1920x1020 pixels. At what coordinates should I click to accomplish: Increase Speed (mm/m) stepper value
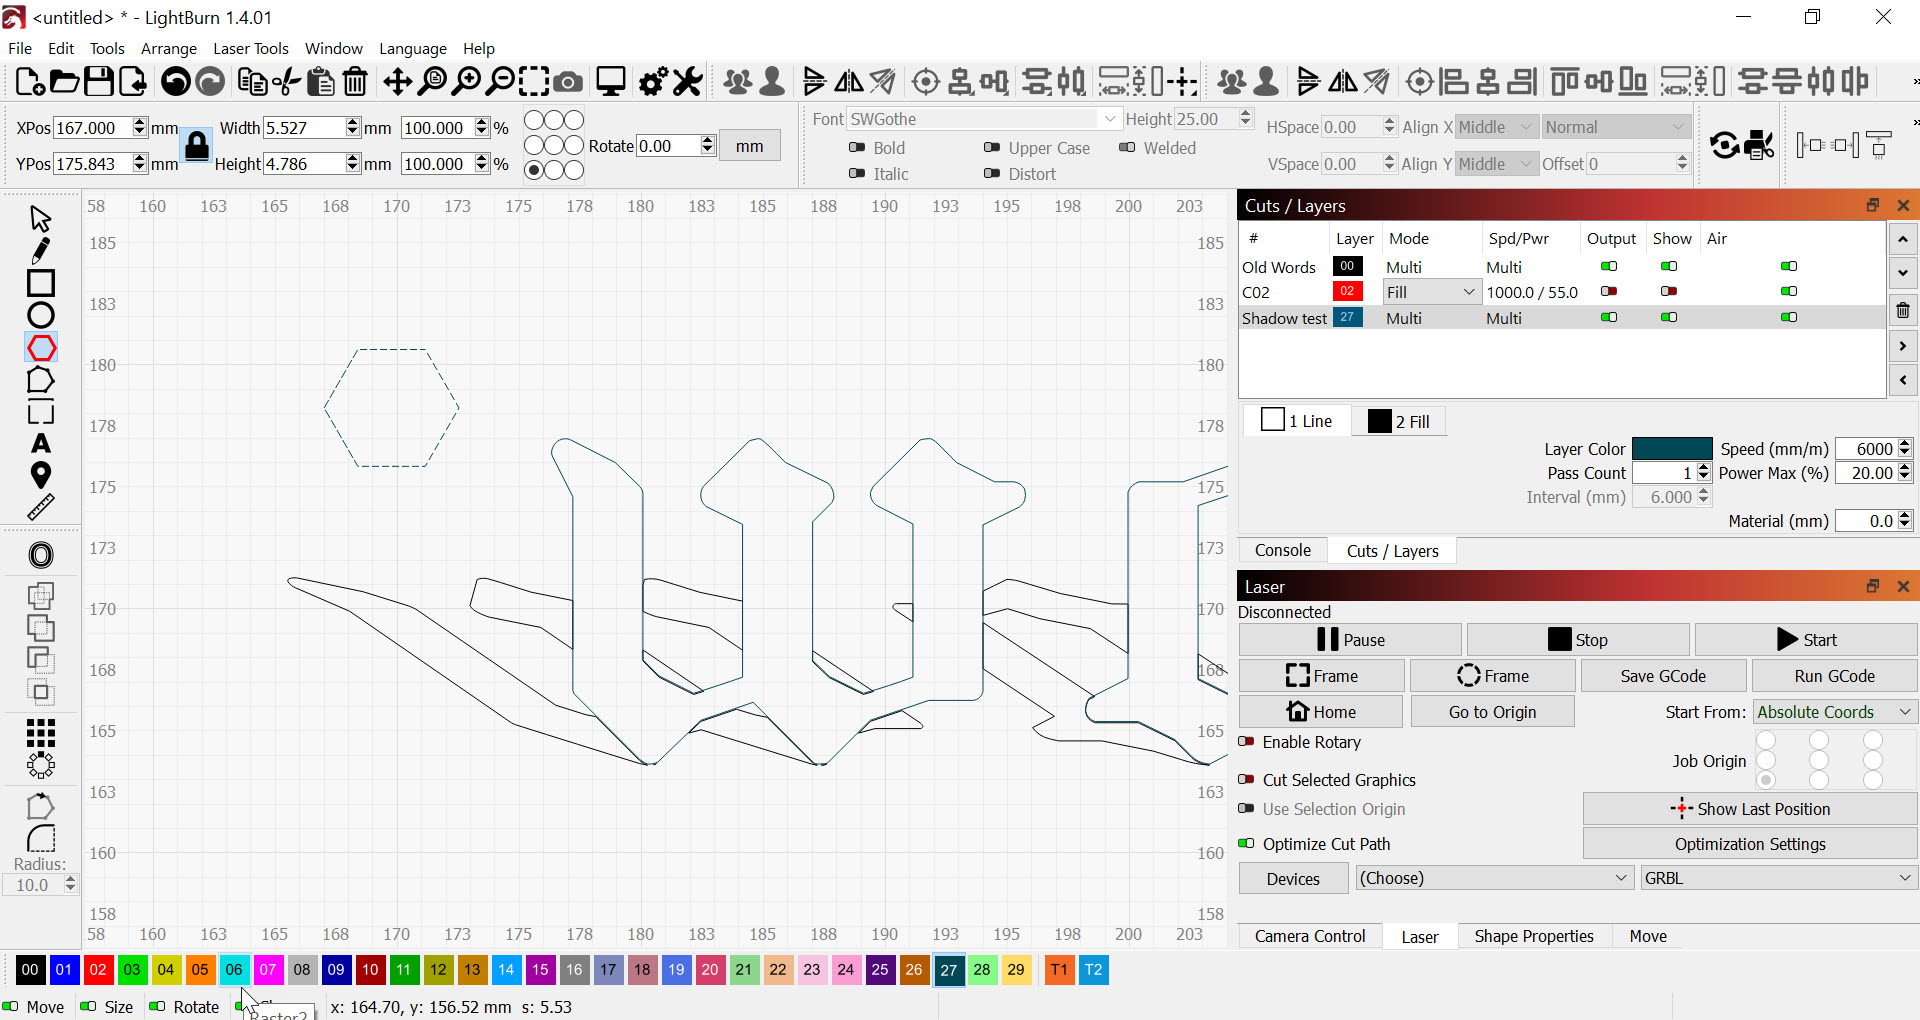[x=1905, y=444]
